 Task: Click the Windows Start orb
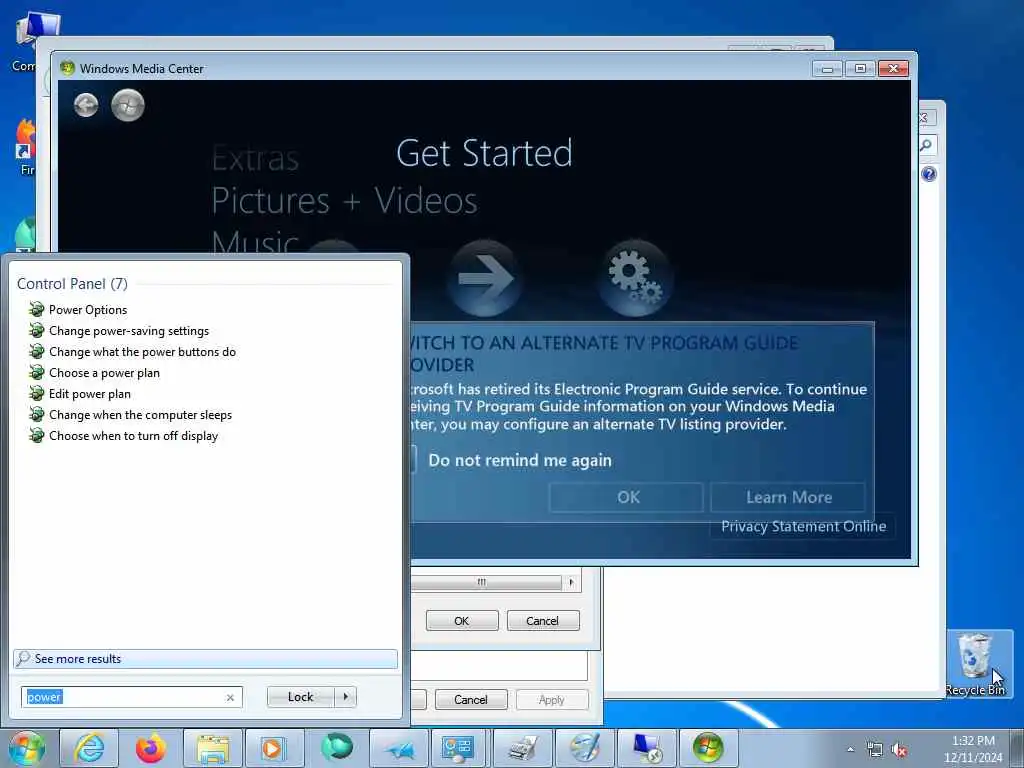(x=27, y=748)
